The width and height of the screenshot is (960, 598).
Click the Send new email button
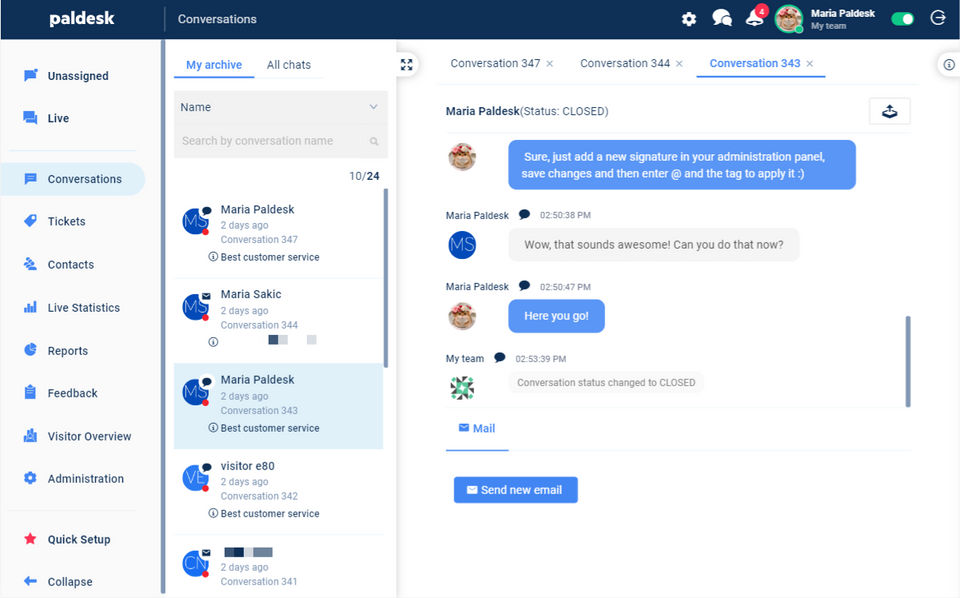click(x=516, y=490)
